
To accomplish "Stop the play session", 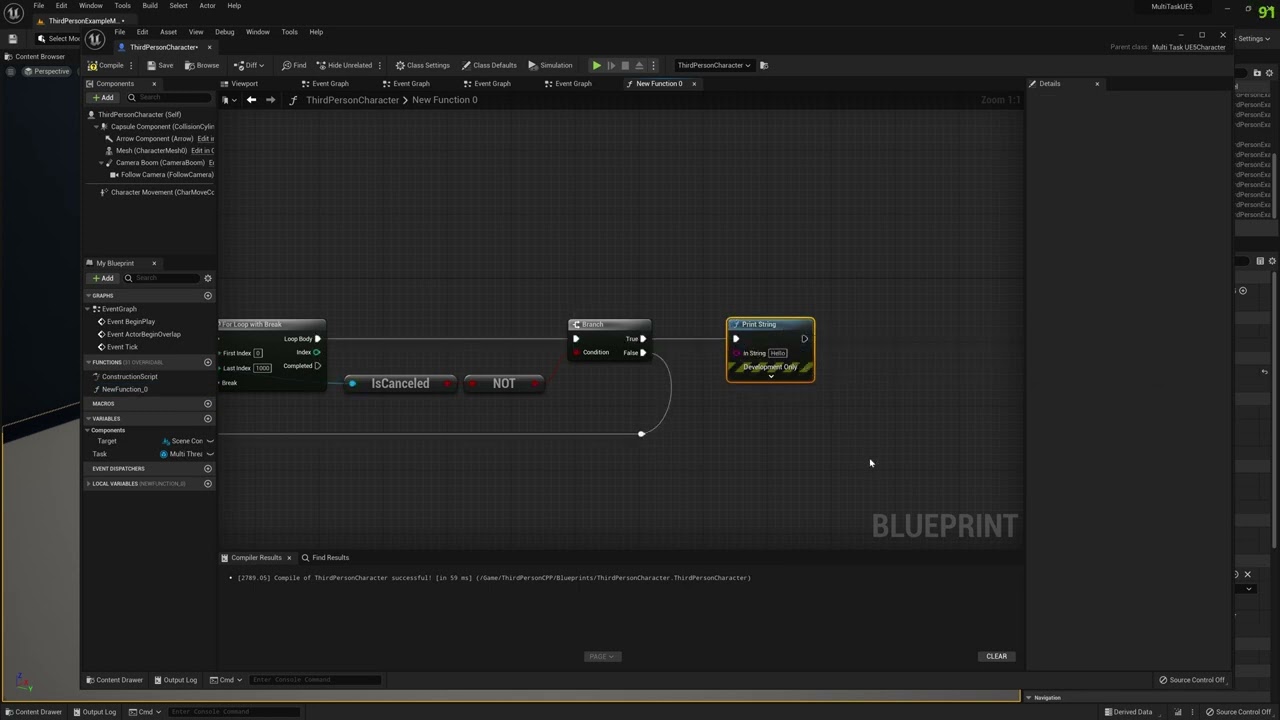I will tap(625, 65).
